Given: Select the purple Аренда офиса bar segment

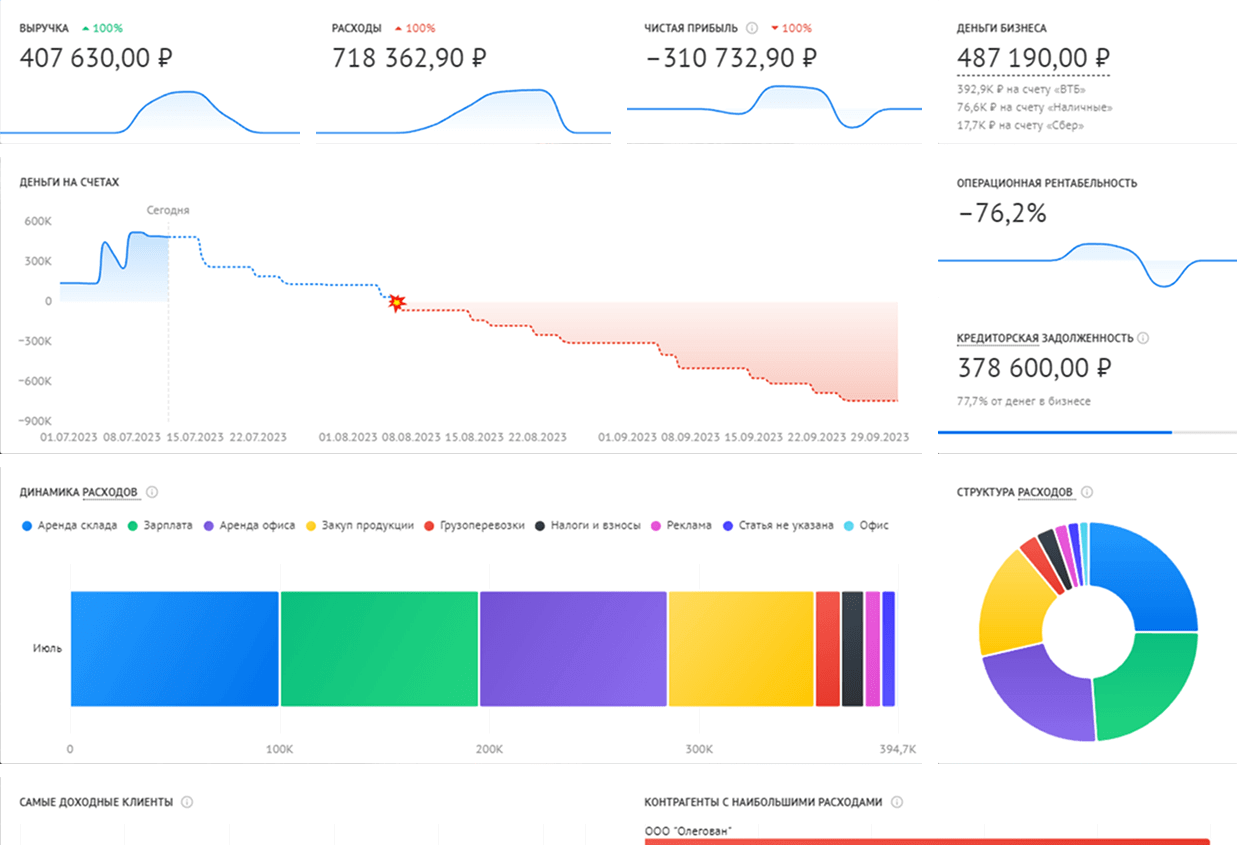Looking at the screenshot, I should pyautogui.click(x=573, y=649).
